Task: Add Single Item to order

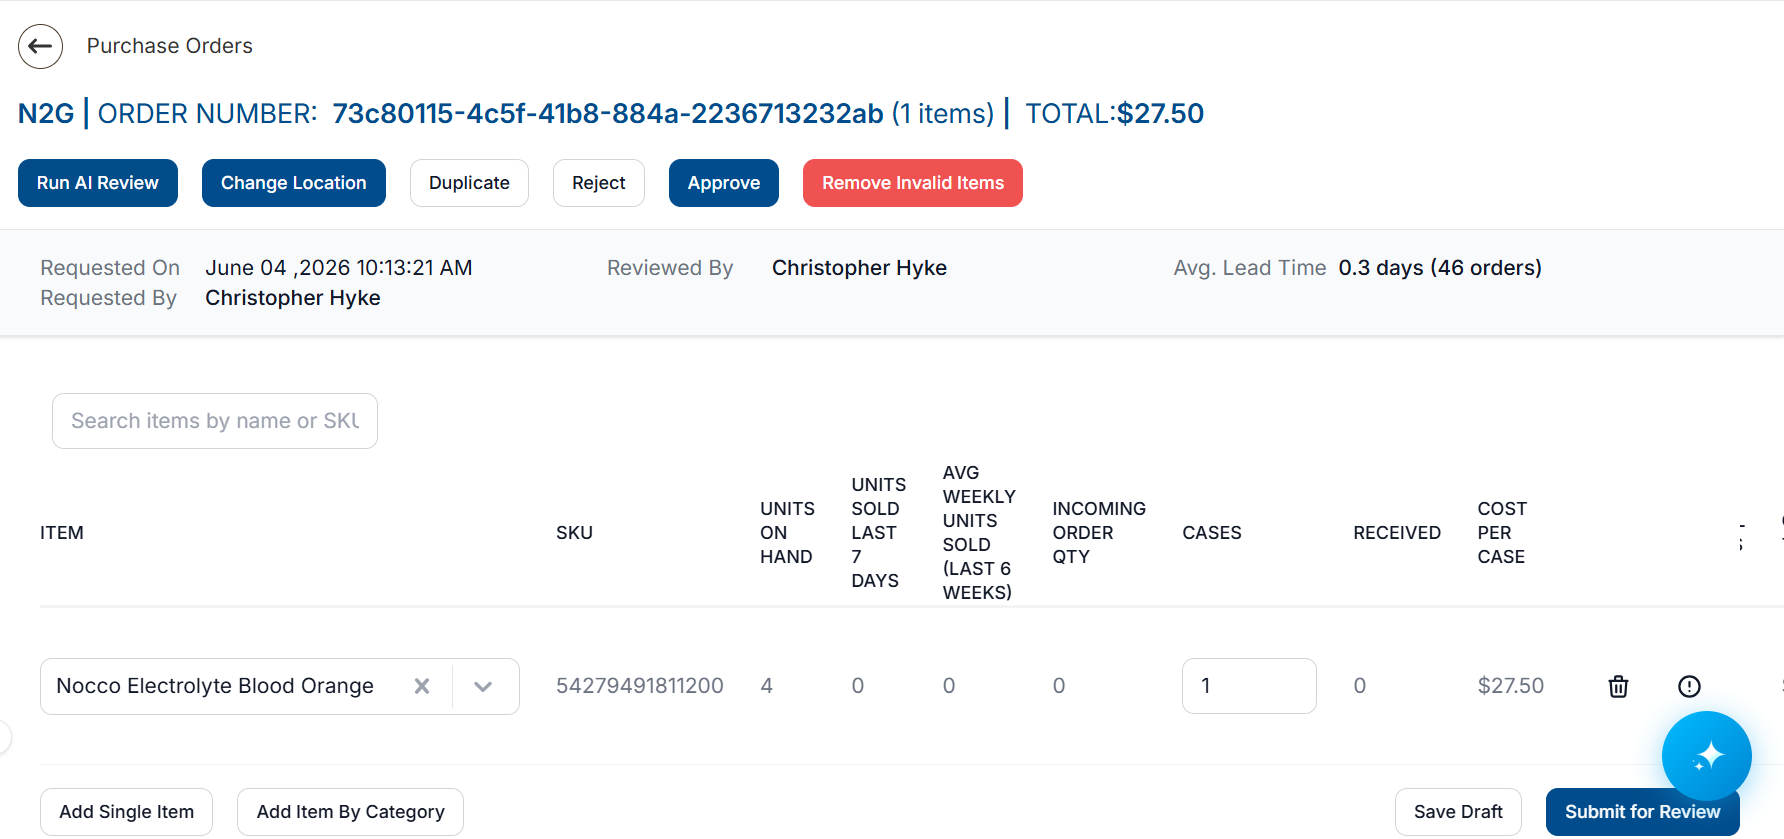Action: [127, 812]
